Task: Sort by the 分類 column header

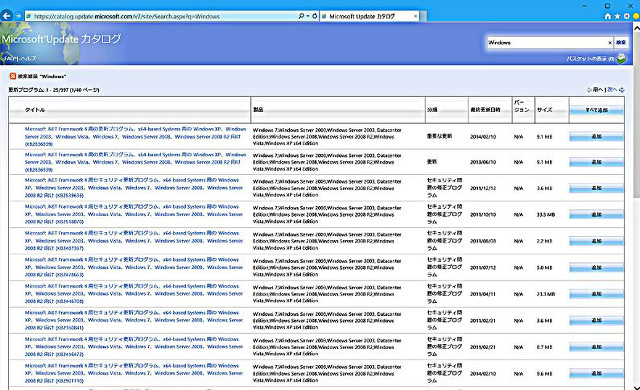Action: coord(432,110)
